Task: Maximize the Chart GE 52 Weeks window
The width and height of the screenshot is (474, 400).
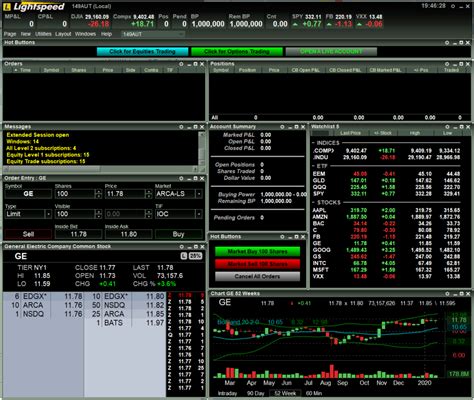Action: [461, 294]
